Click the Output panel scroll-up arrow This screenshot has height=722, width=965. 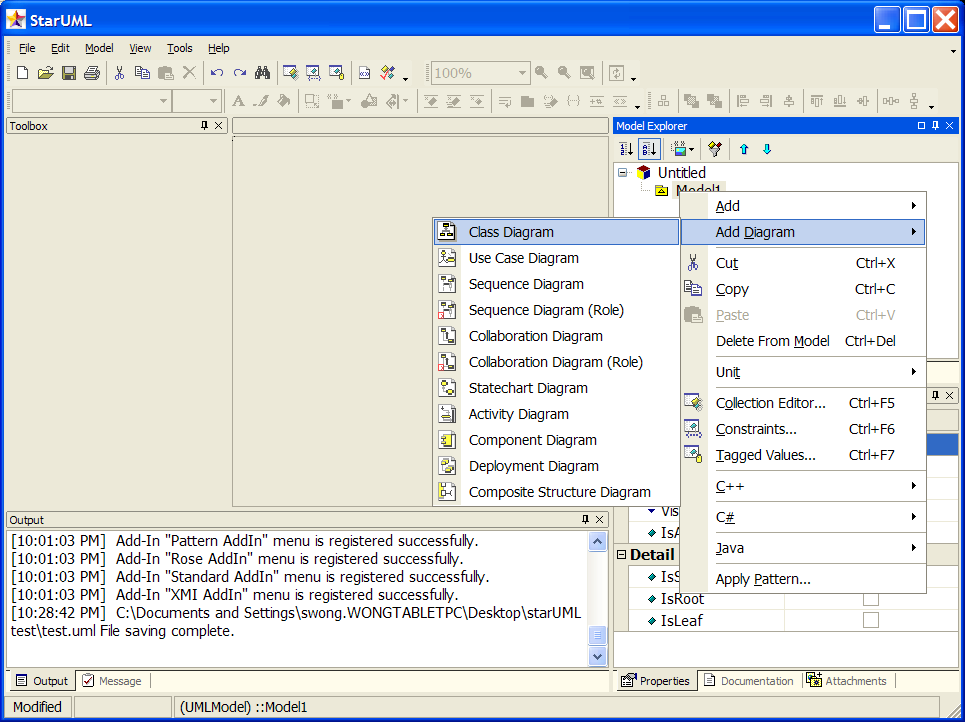597,542
